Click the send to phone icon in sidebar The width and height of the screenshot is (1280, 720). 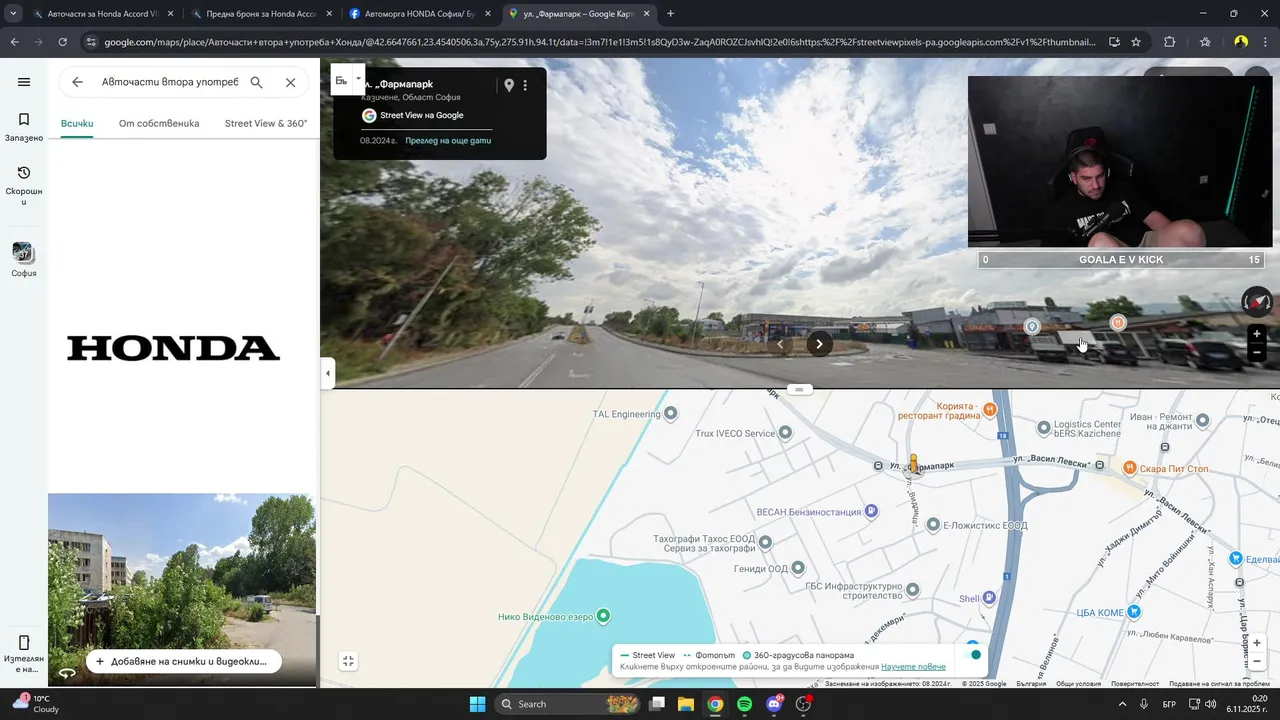[24, 642]
